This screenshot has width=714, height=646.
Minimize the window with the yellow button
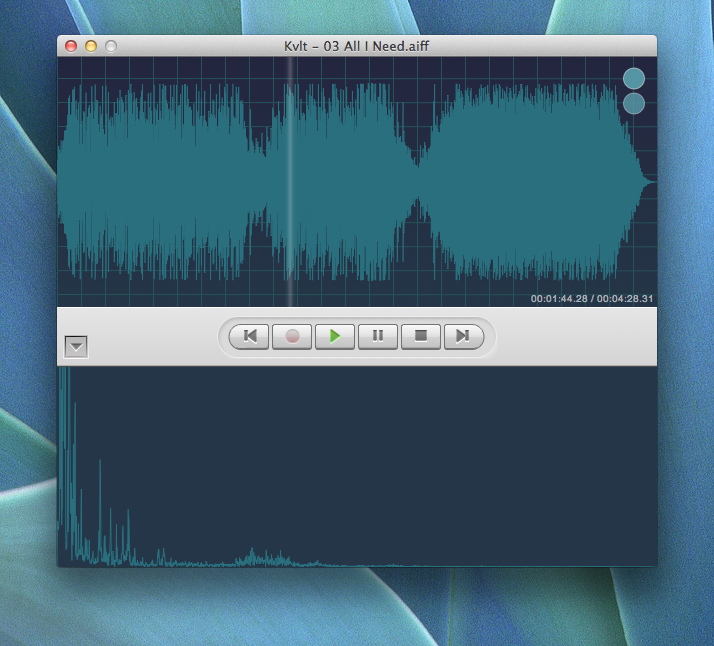pyautogui.click(x=91, y=46)
